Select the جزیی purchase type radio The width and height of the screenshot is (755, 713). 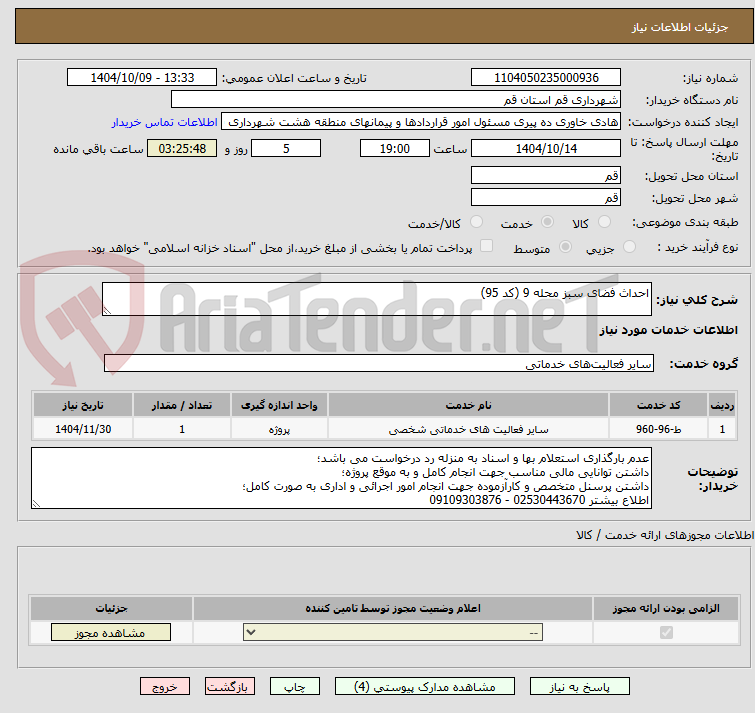pos(629,247)
